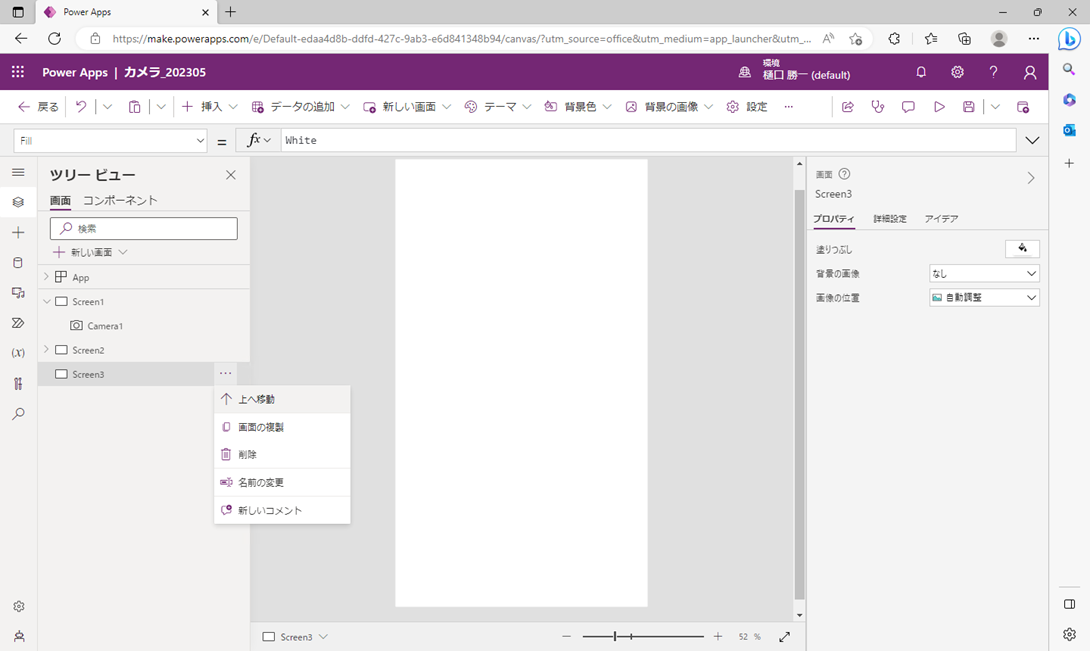Choose 画面の複製 from context menu
1090x651 pixels.
pyautogui.click(x=282, y=427)
